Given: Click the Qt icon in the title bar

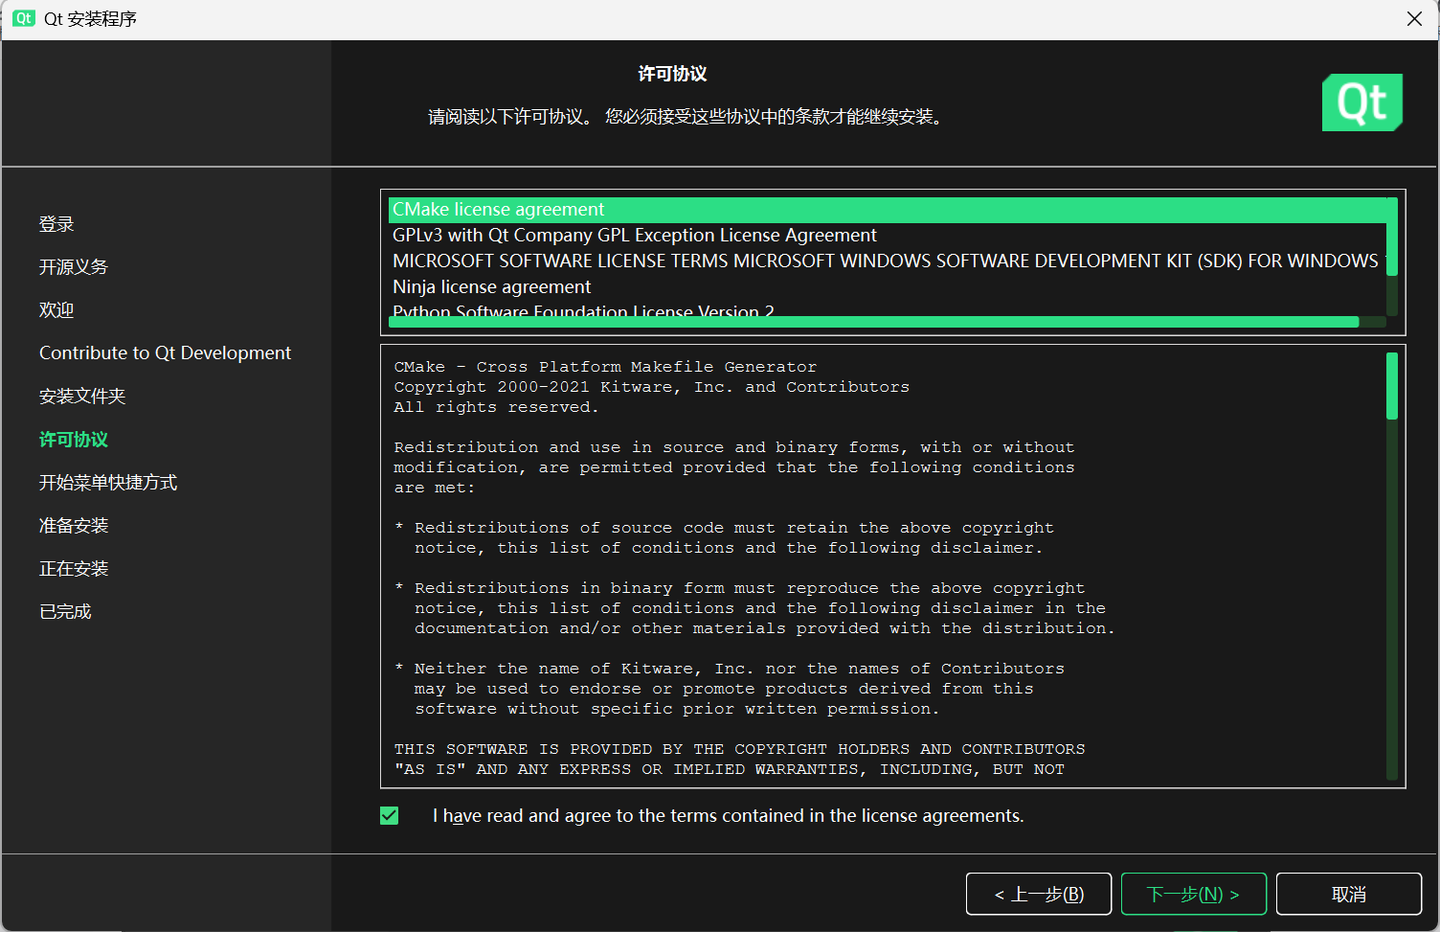Looking at the screenshot, I should click(22, 18).
